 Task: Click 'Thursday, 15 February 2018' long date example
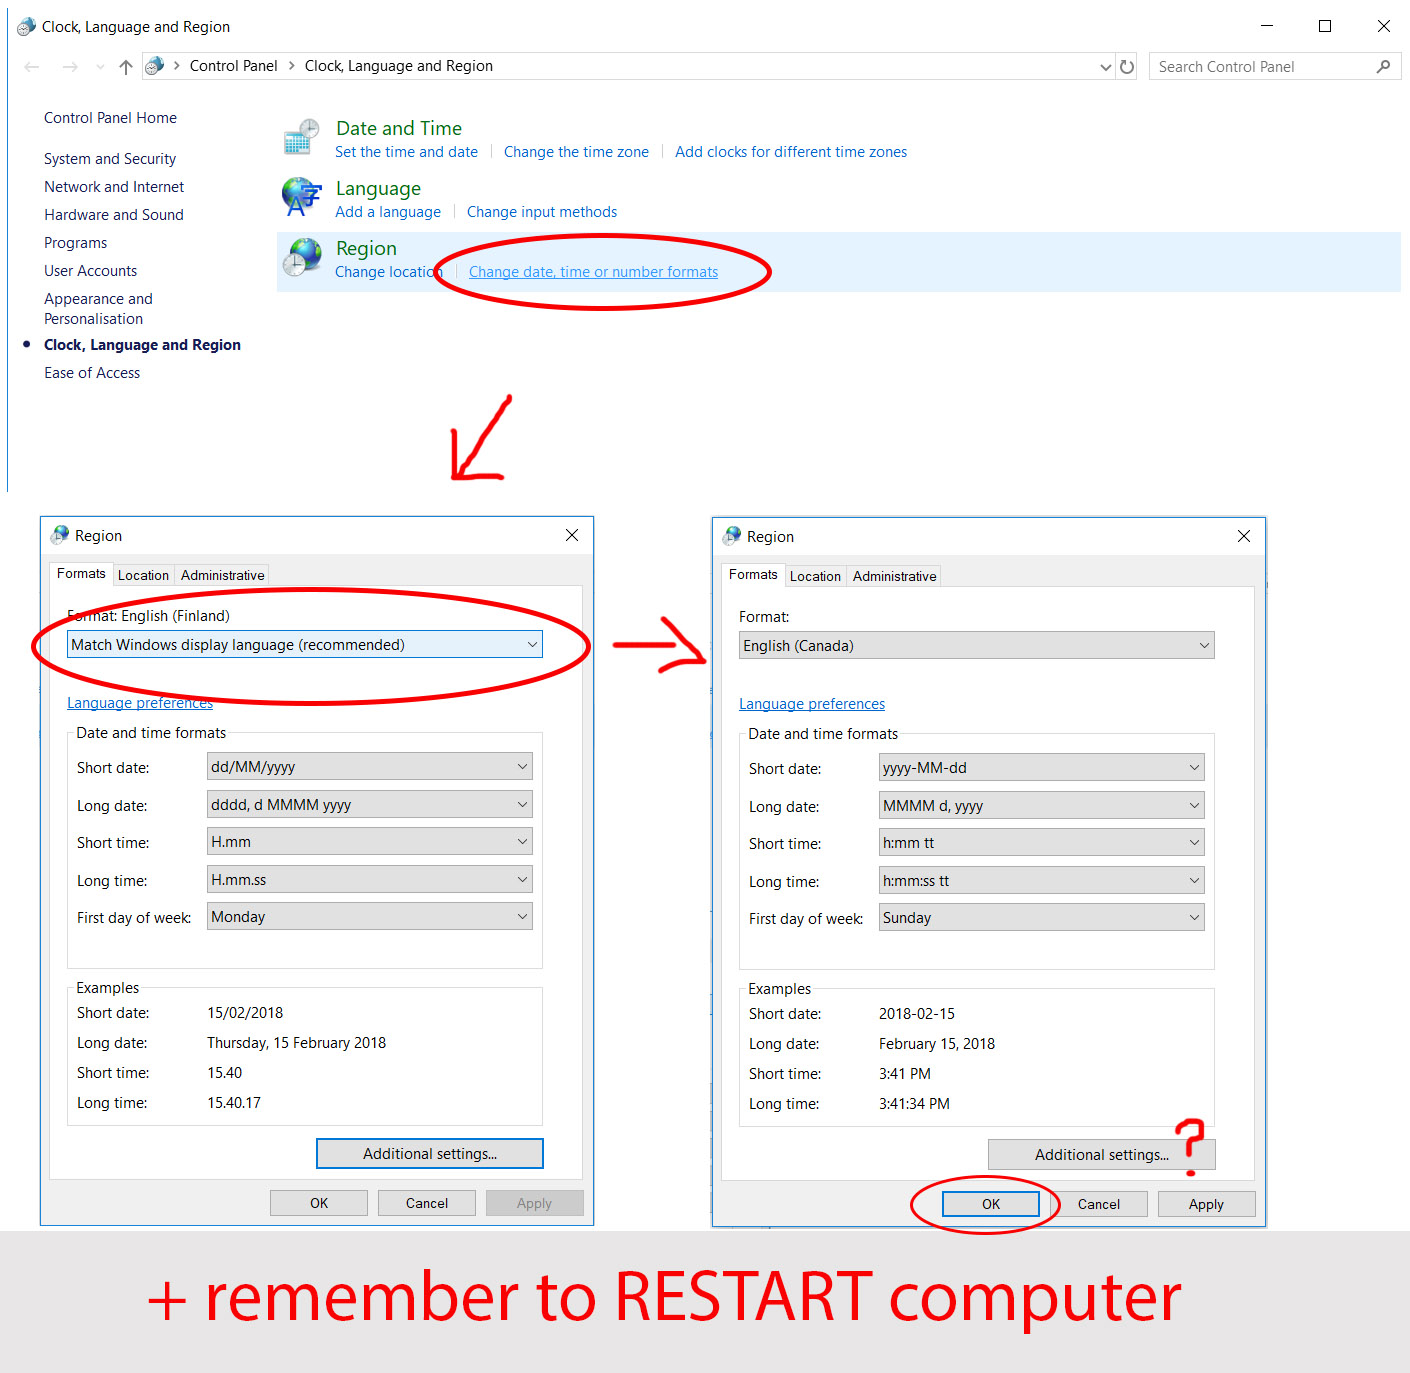point(296,1043)
